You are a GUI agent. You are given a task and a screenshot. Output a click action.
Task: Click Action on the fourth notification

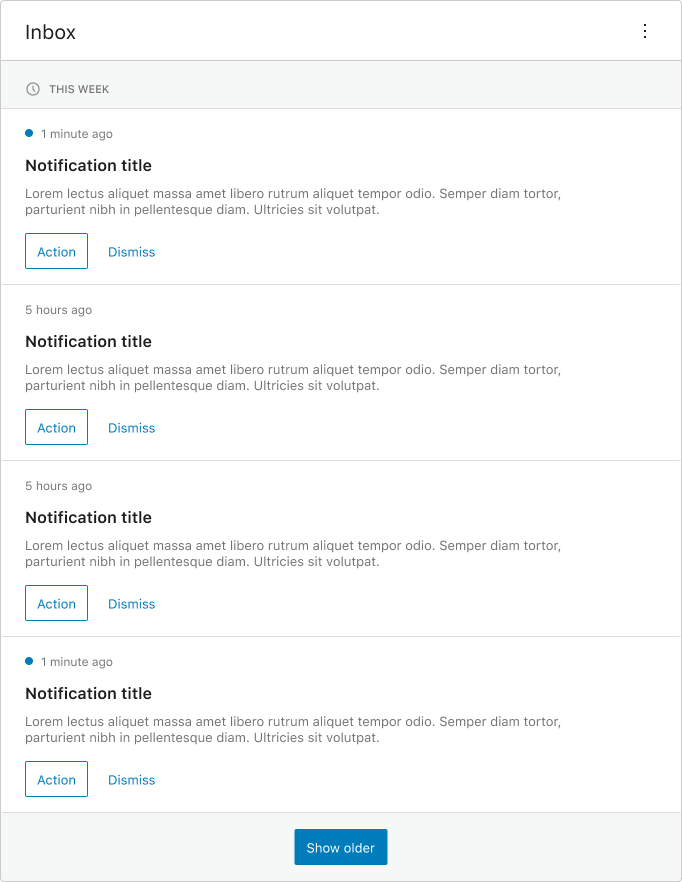[x=56, y=779]
